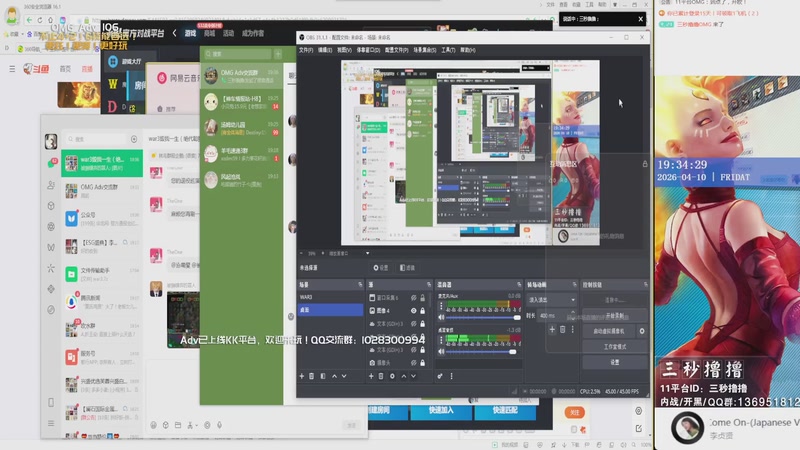This screenshot has height=450, width=800.
Task: Click voice microphone icon in WeChat toolbar
Action: point(219,425)
